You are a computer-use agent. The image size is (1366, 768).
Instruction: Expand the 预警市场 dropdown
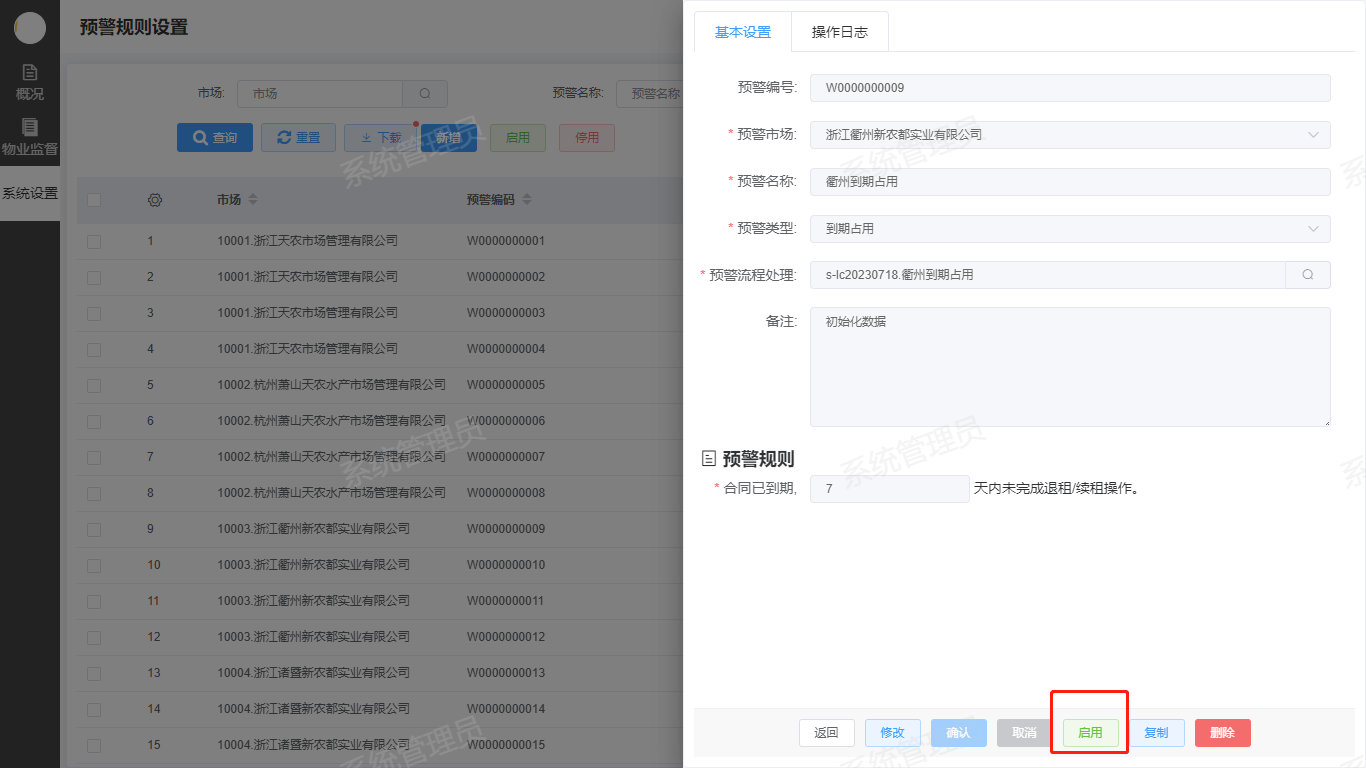click(x=1070, y=135)
